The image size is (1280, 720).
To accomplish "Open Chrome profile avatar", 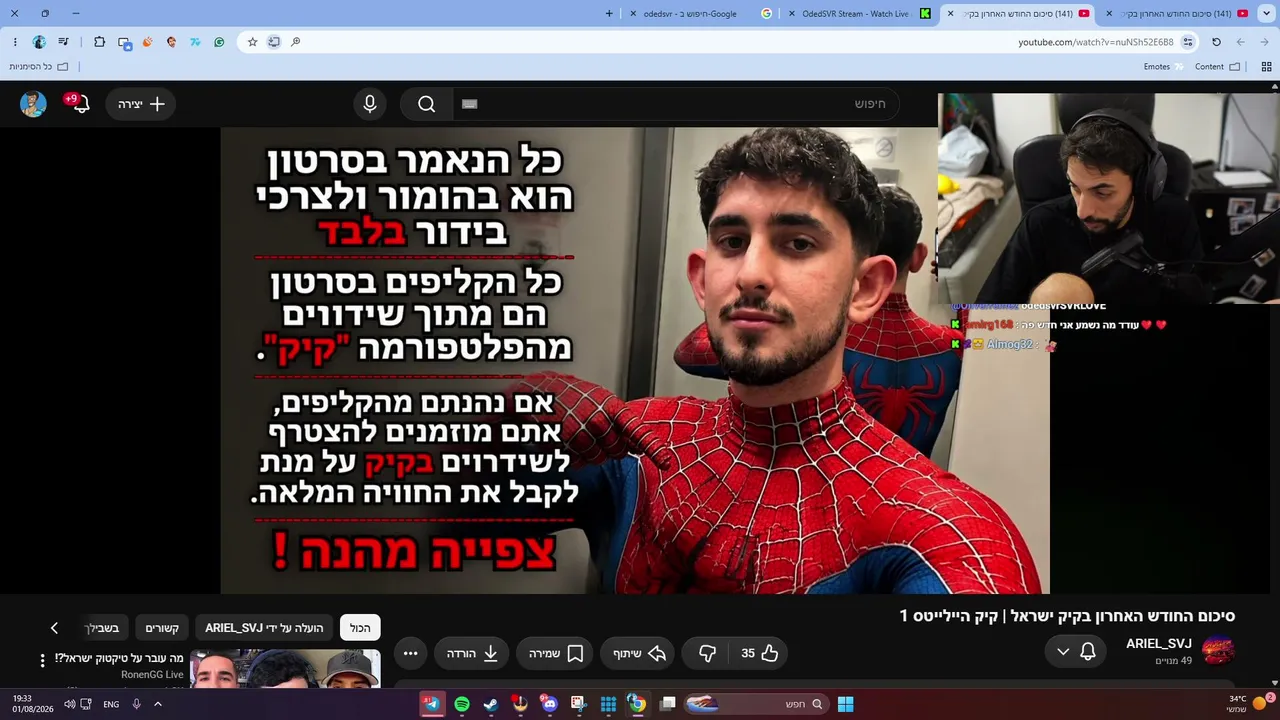I will [x=39, y=42].
